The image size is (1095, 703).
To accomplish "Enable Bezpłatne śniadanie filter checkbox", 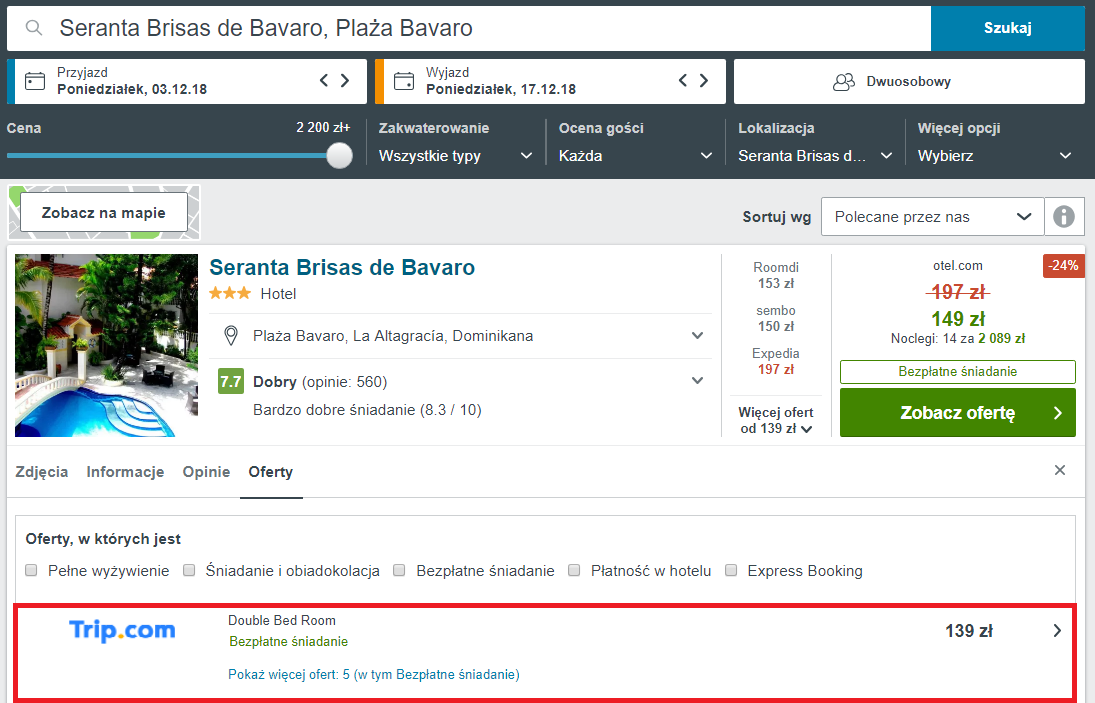I will pyautogui.click(x=399, y=570).
